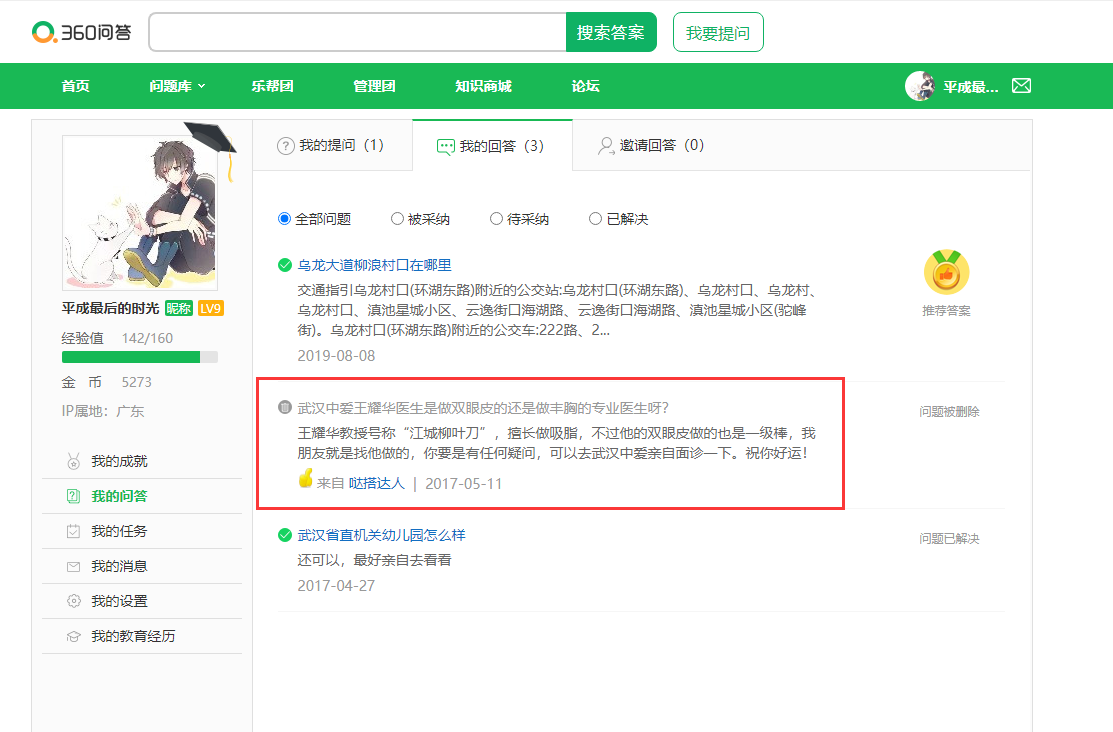
Task: Click the 问题已解决 status text
Action: 949,539
